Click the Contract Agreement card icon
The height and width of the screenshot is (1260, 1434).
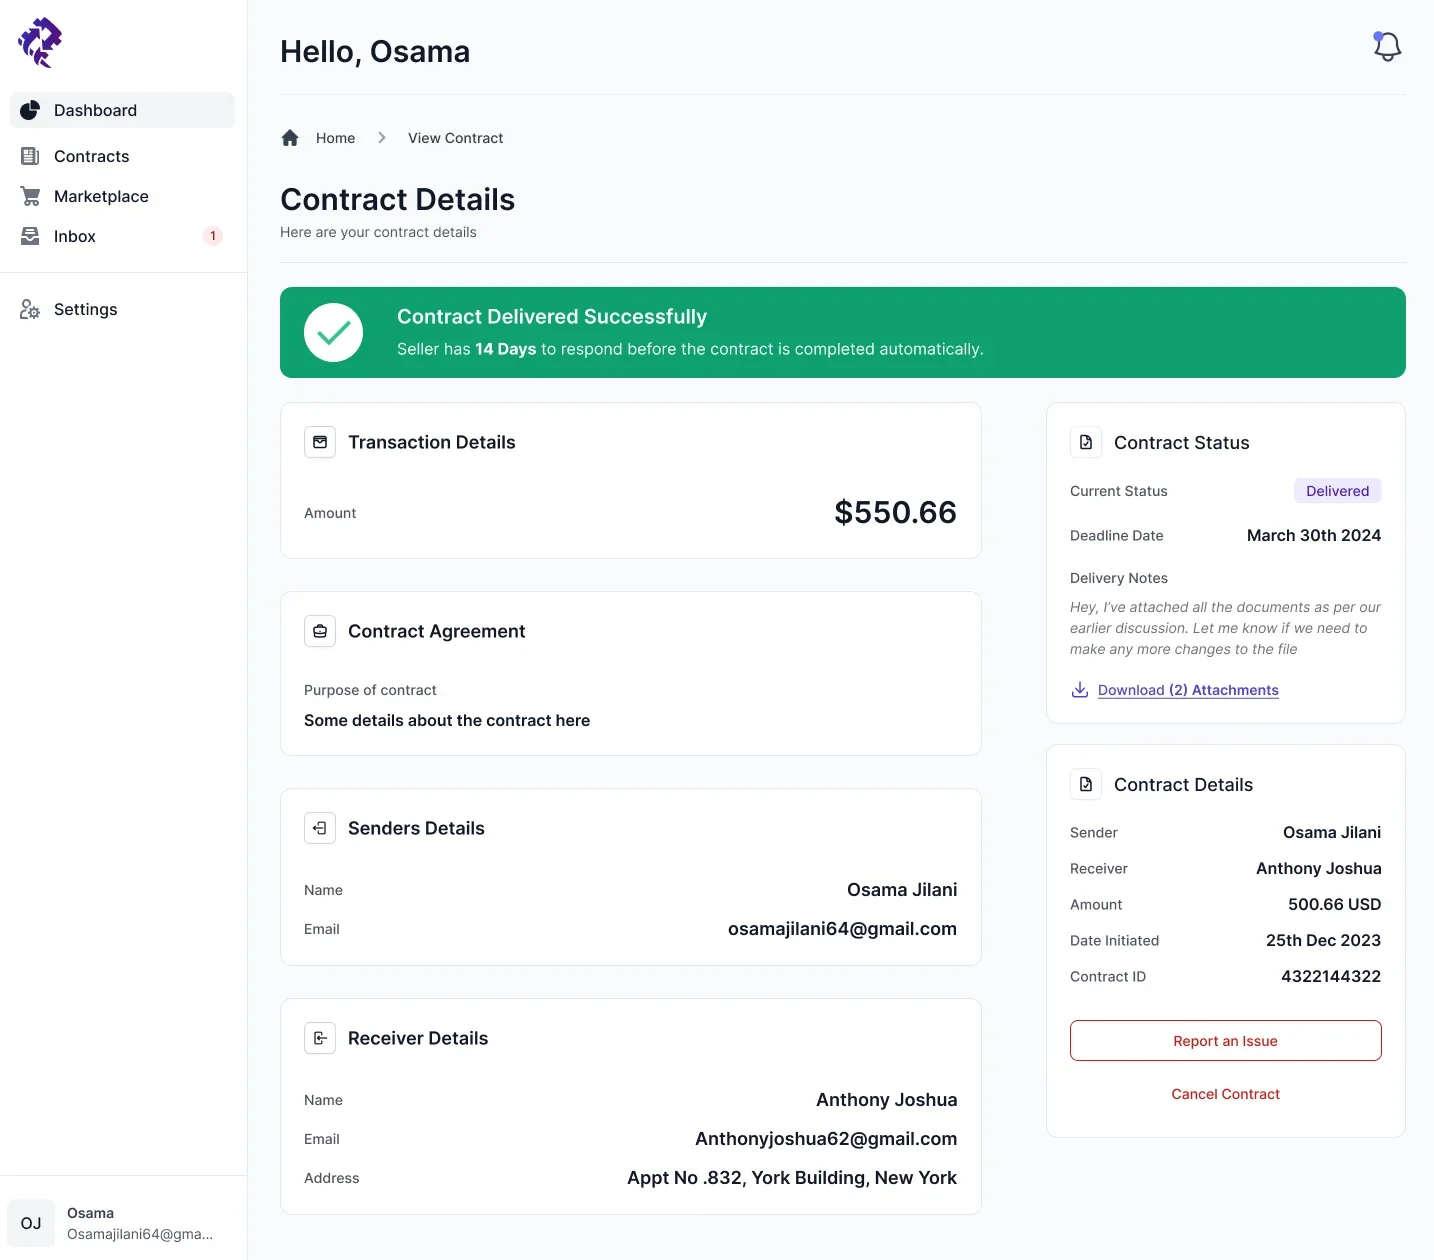[x=320, y=631]
